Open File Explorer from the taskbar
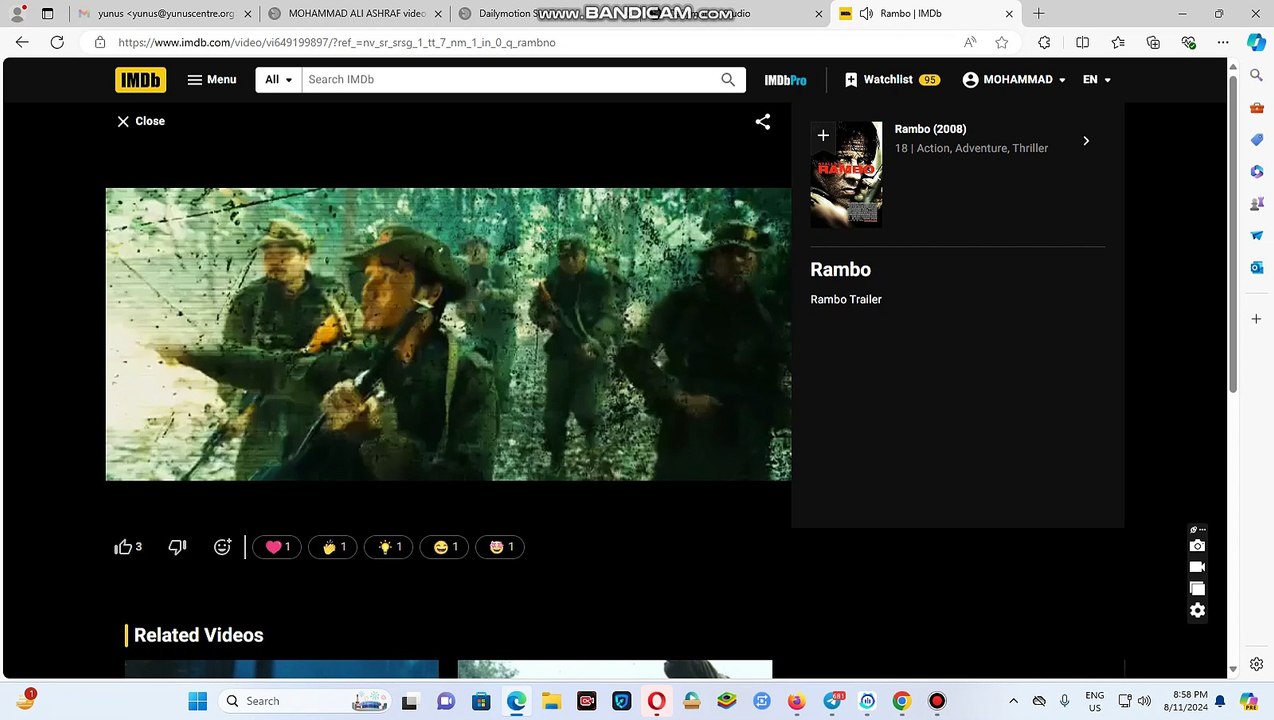The width and height of the screenshot is (1274, 720). [x=551, y=701]
